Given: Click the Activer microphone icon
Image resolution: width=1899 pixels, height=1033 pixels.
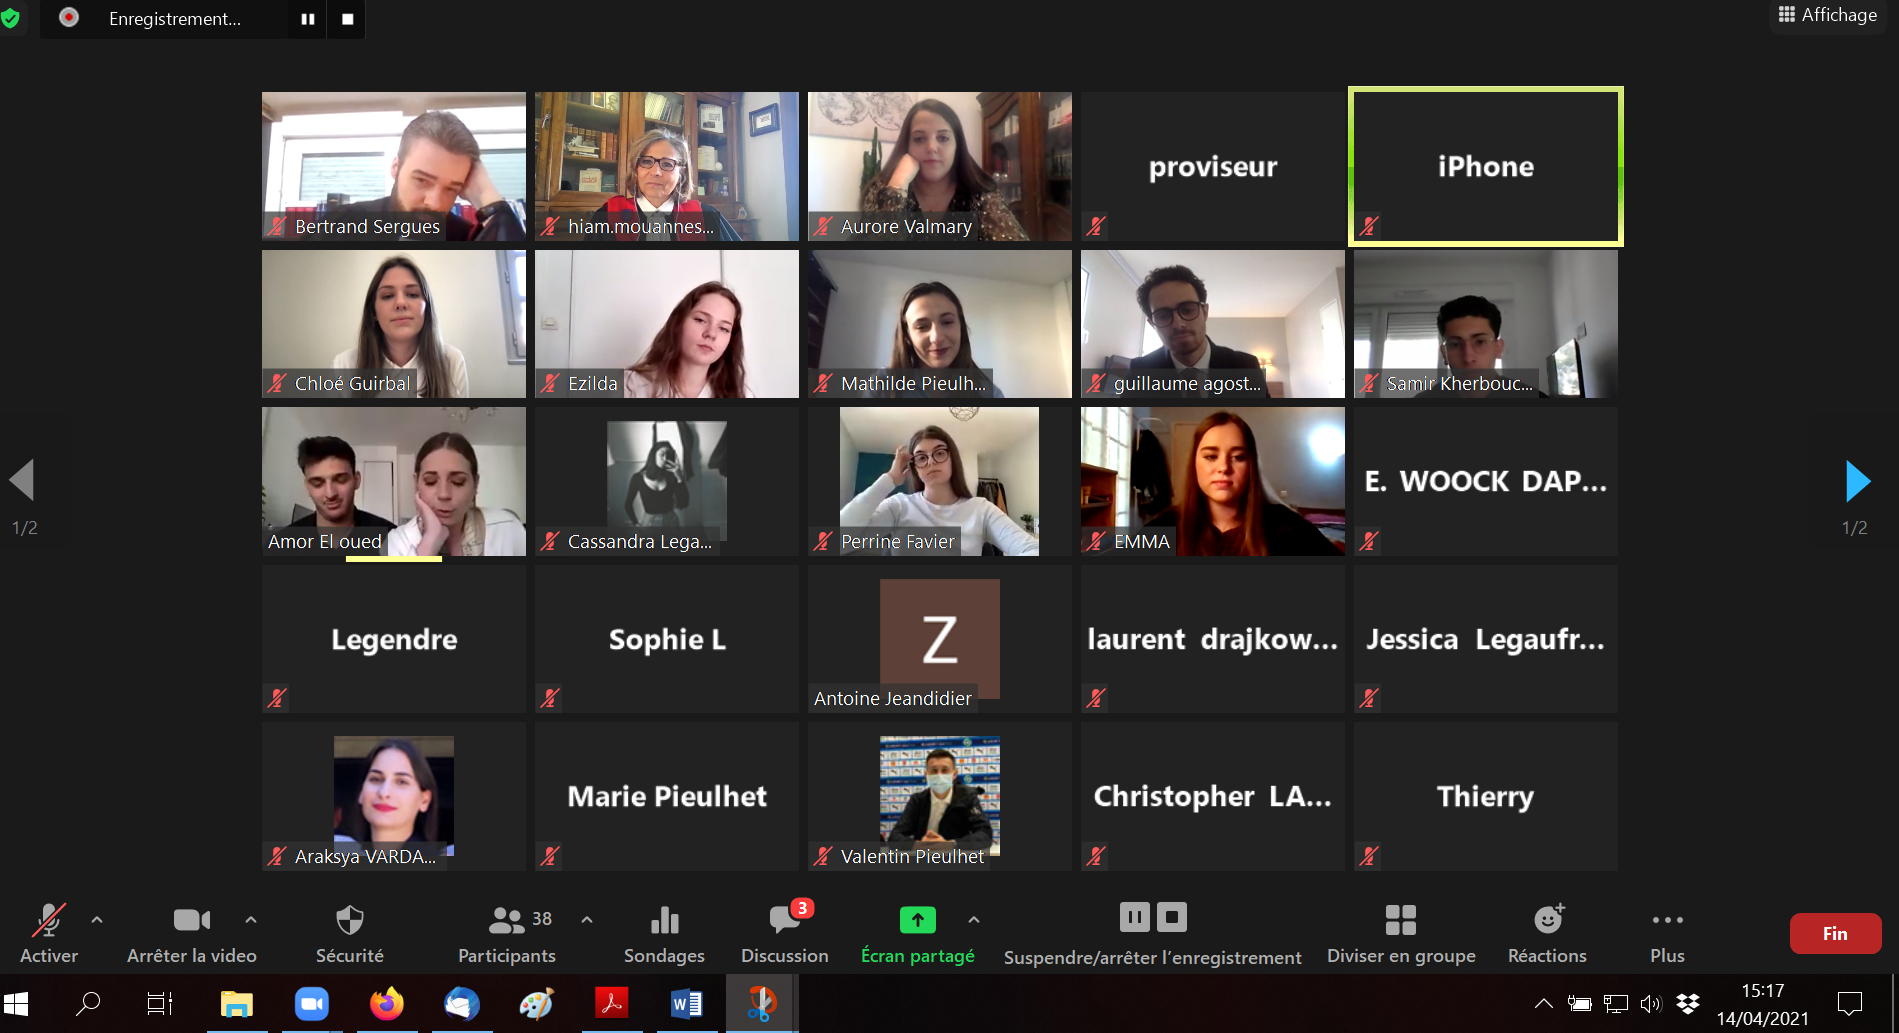Looking at the screenshot, I should coord(49,920).
